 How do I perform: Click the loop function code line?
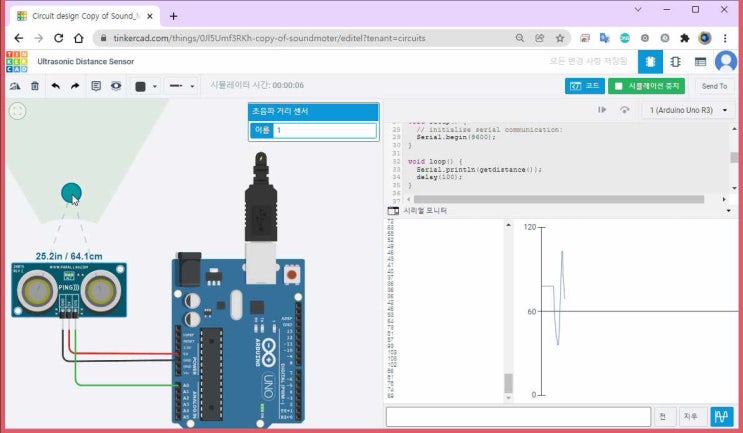tap(435, 162)
